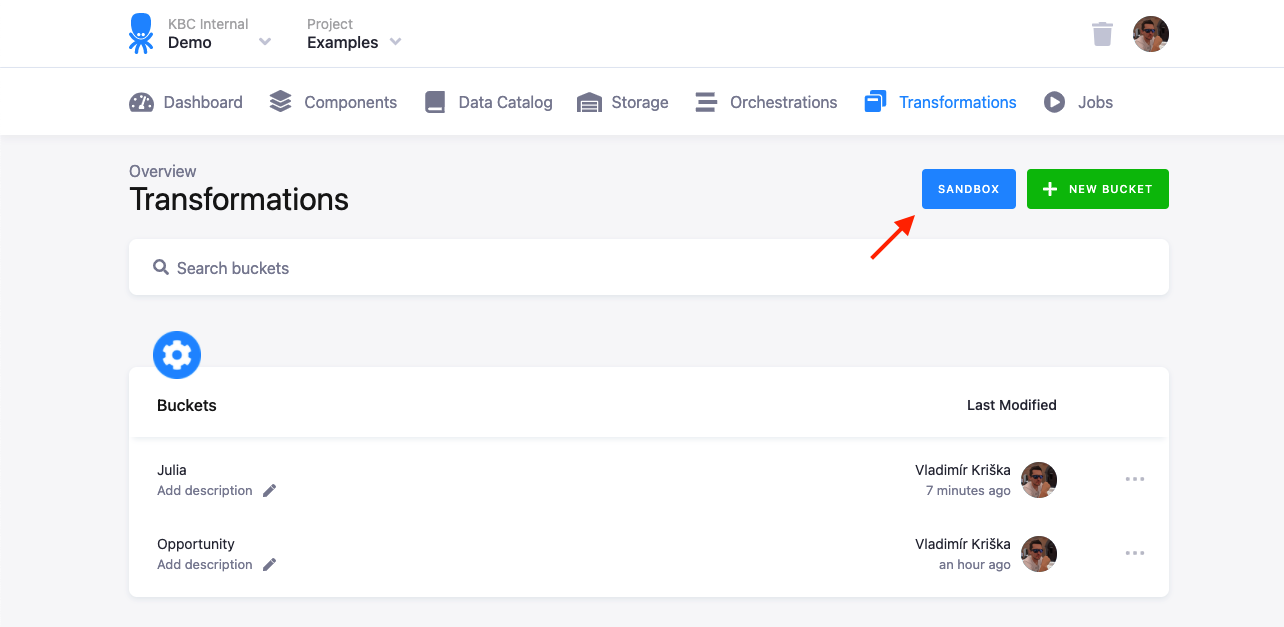Click the Project label above Examples

pos(330,24)
